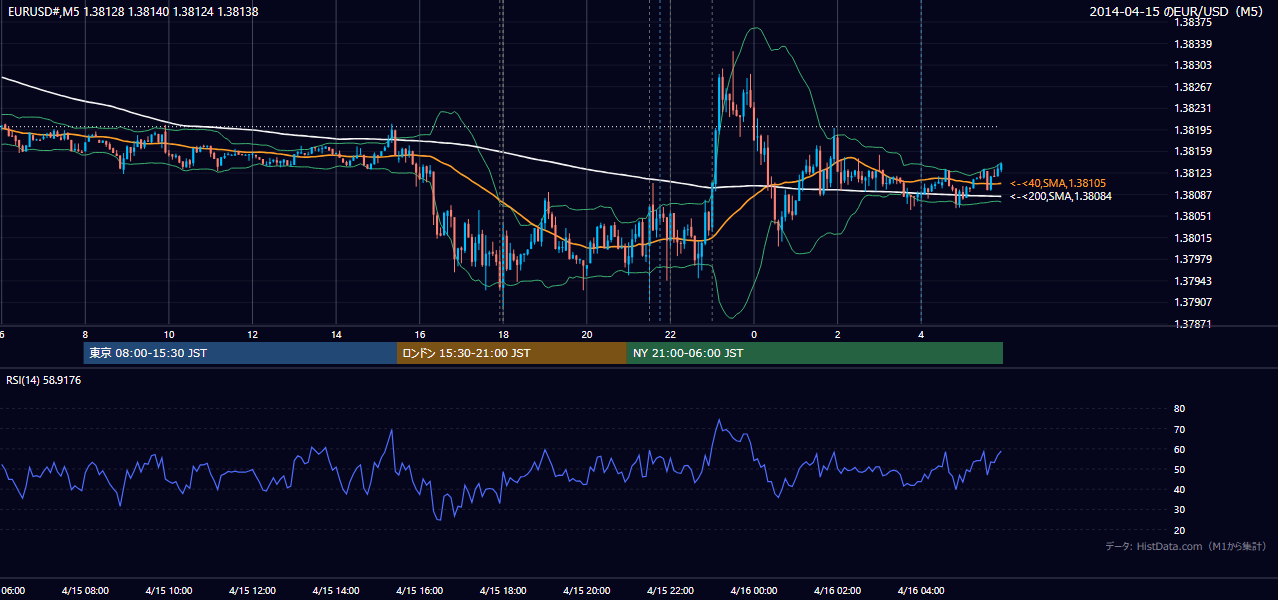Click the 4/15 22:00 time axis label
This screenshot has width=1278, height=600.
coord(670,591)
